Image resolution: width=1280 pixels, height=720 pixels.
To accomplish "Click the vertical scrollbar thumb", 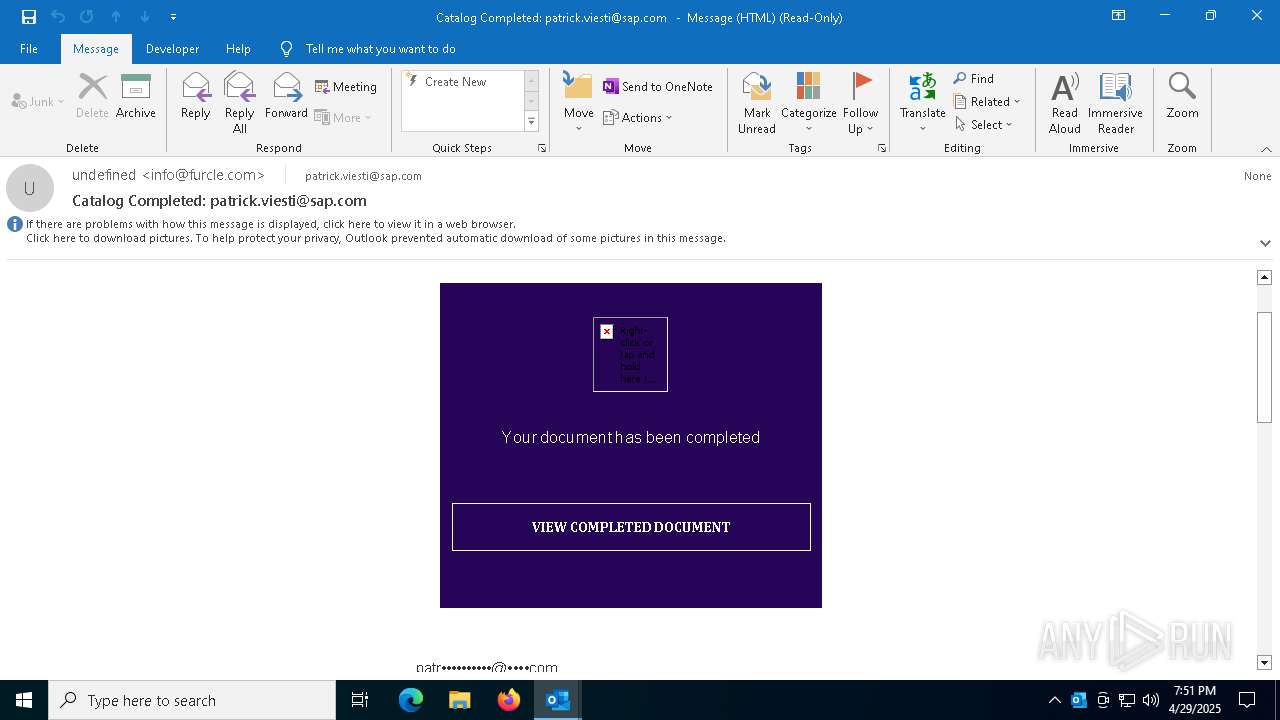I will point(1264,368).
